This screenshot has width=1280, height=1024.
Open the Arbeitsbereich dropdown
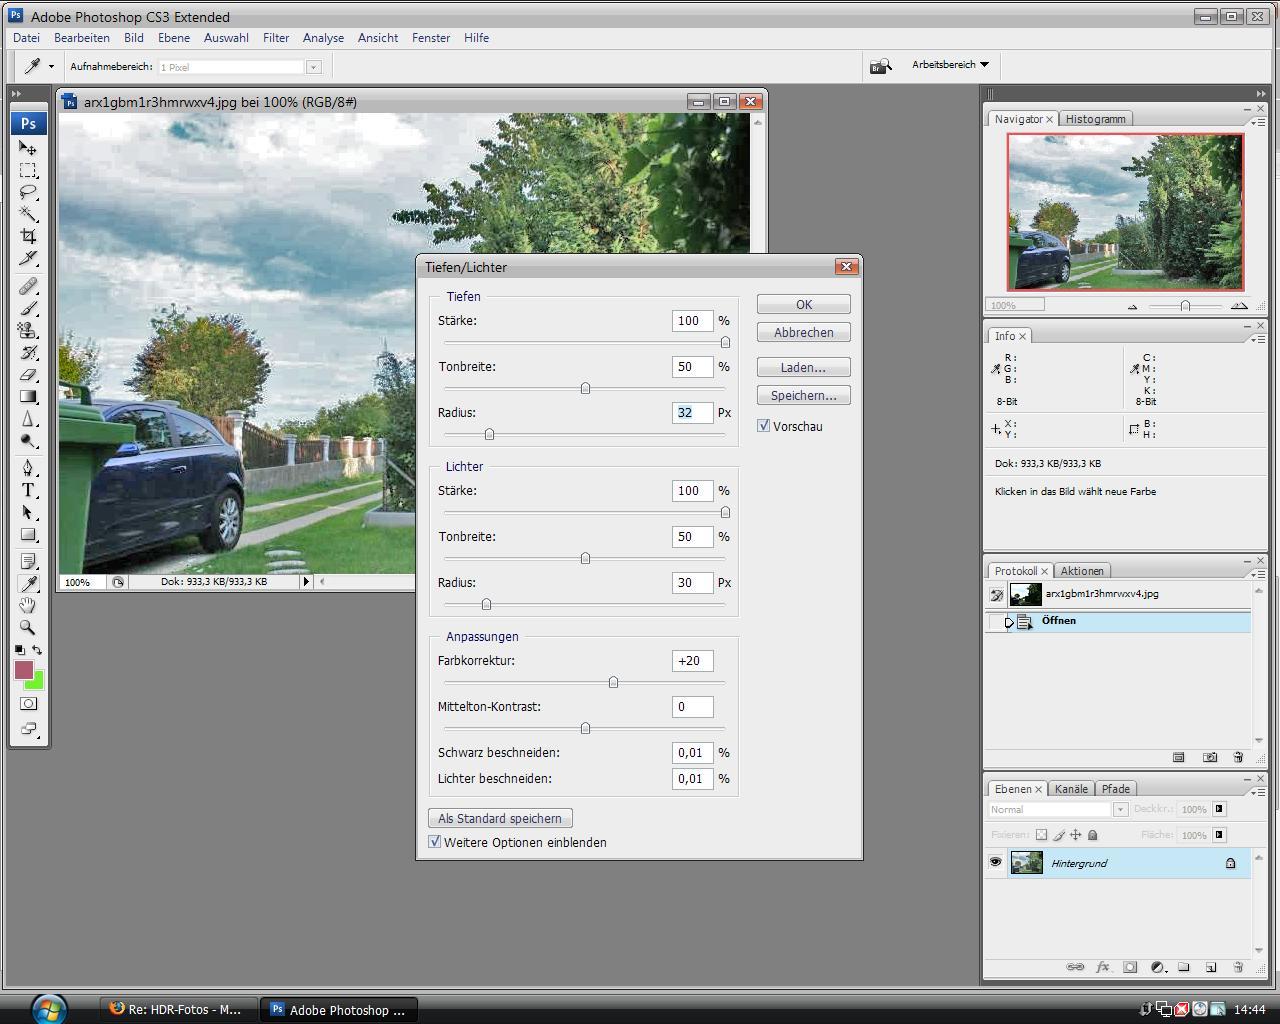point(950,65)
